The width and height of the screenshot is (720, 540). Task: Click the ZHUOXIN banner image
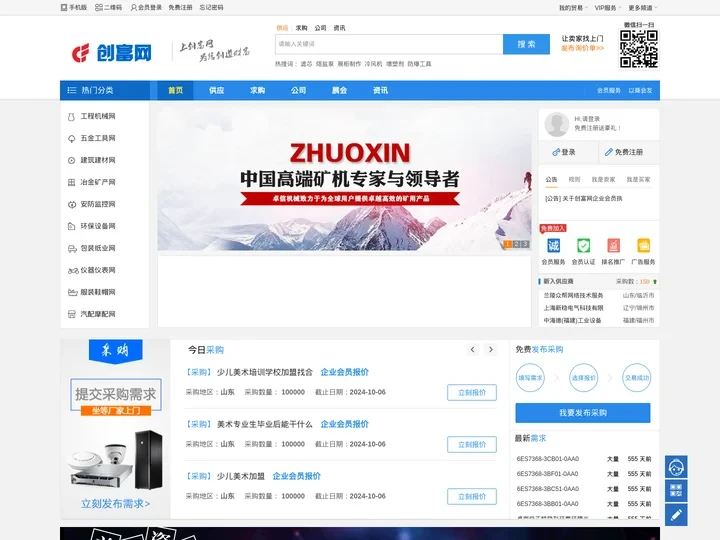[344, 180]
